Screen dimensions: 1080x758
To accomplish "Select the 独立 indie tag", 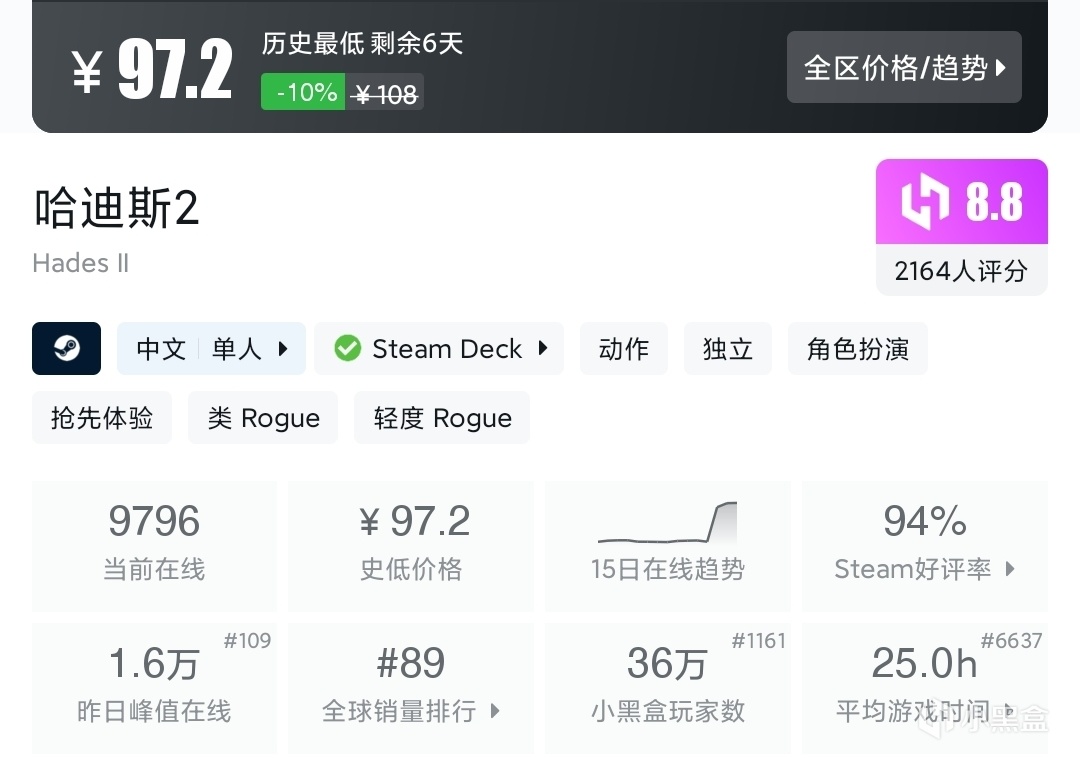I will coord(727,348).
